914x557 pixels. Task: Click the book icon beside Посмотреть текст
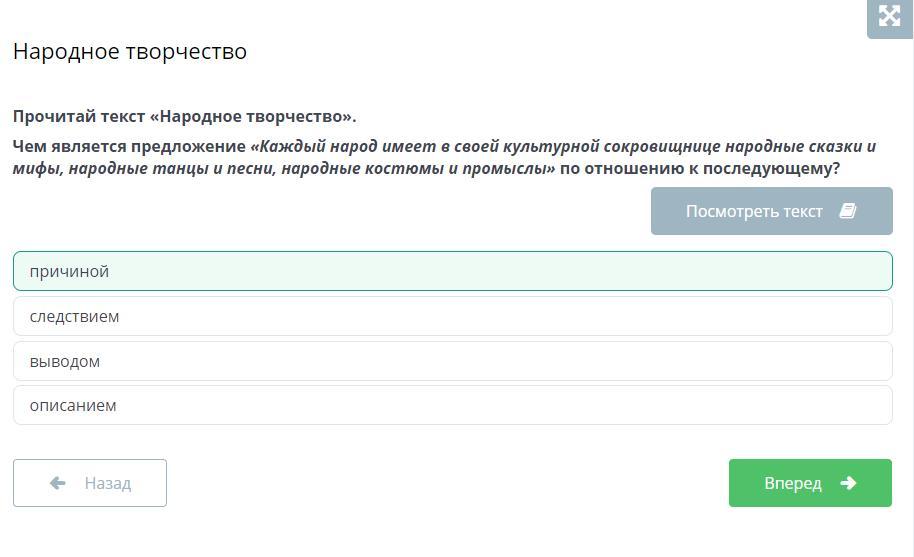point(848,211)
